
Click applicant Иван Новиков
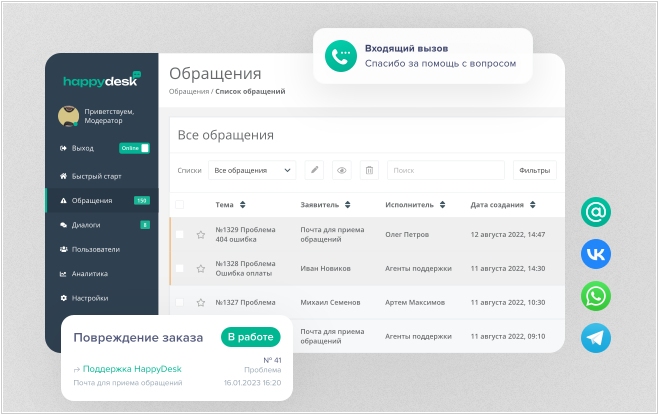click(325, 268)
